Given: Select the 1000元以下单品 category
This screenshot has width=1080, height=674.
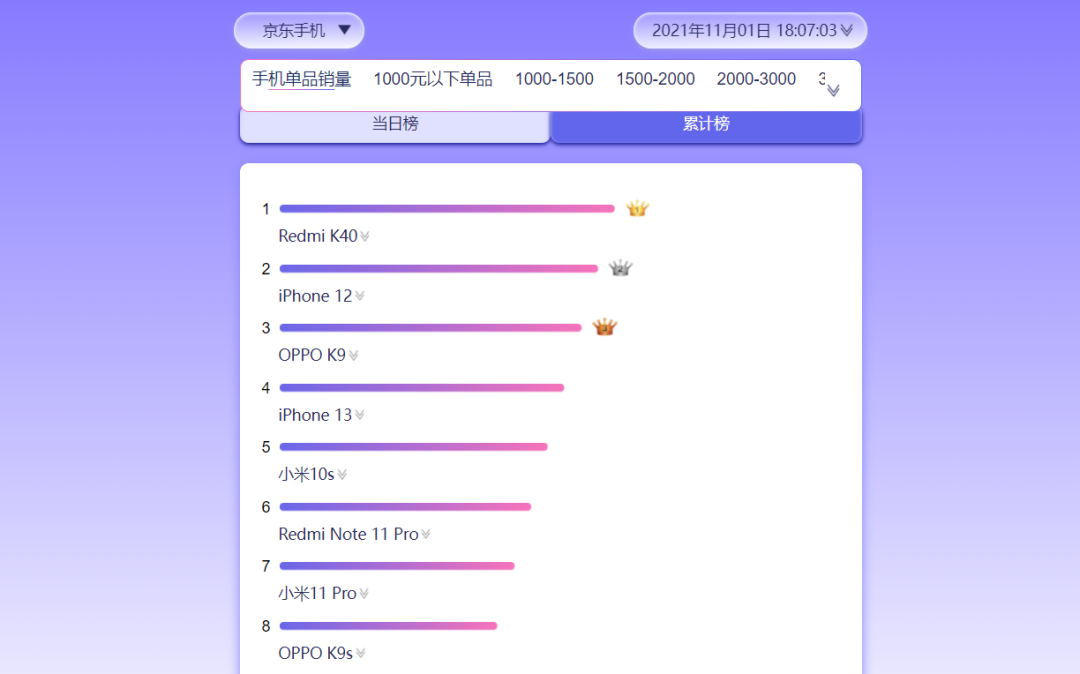Looking at the screenshot, I should pos(433,79).
